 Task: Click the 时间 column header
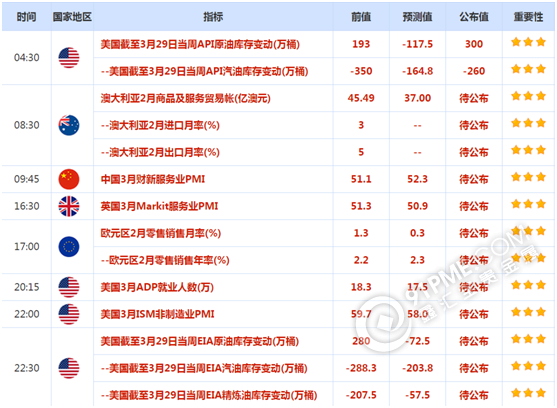click(26, 17)
